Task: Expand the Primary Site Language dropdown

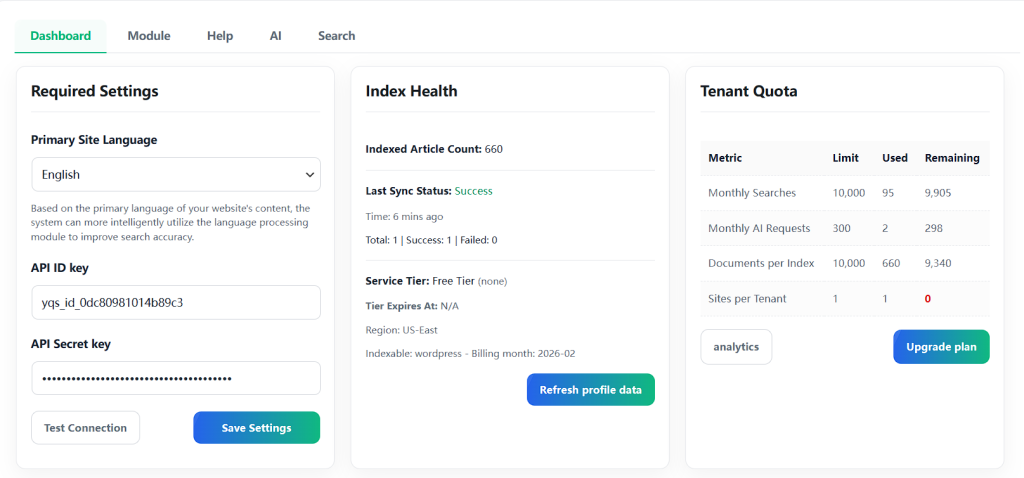Action: point(176,174)
